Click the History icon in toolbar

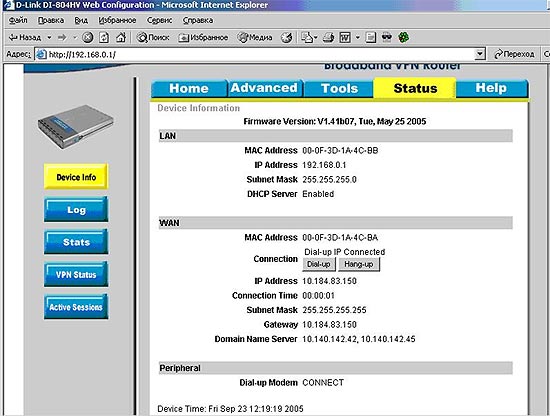287,37
